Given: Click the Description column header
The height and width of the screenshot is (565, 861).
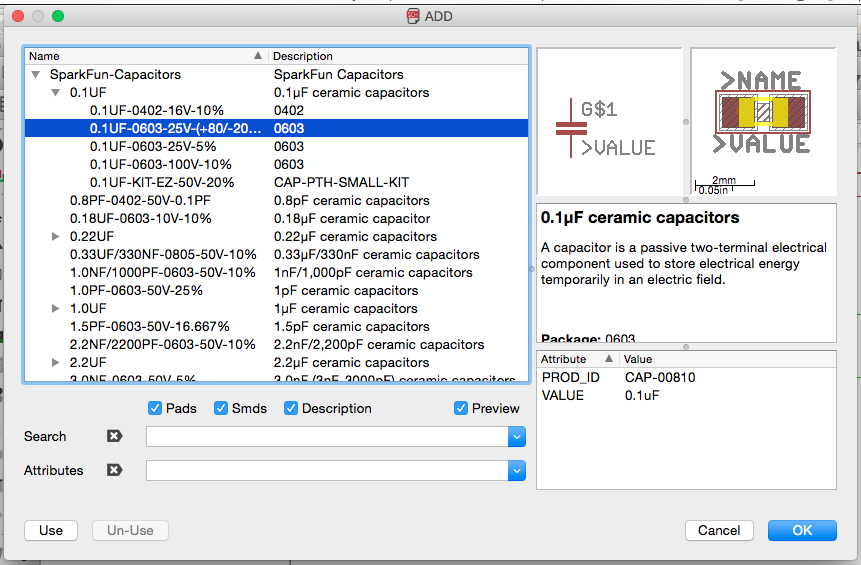Looking at the screenshot, I should 398,56.
